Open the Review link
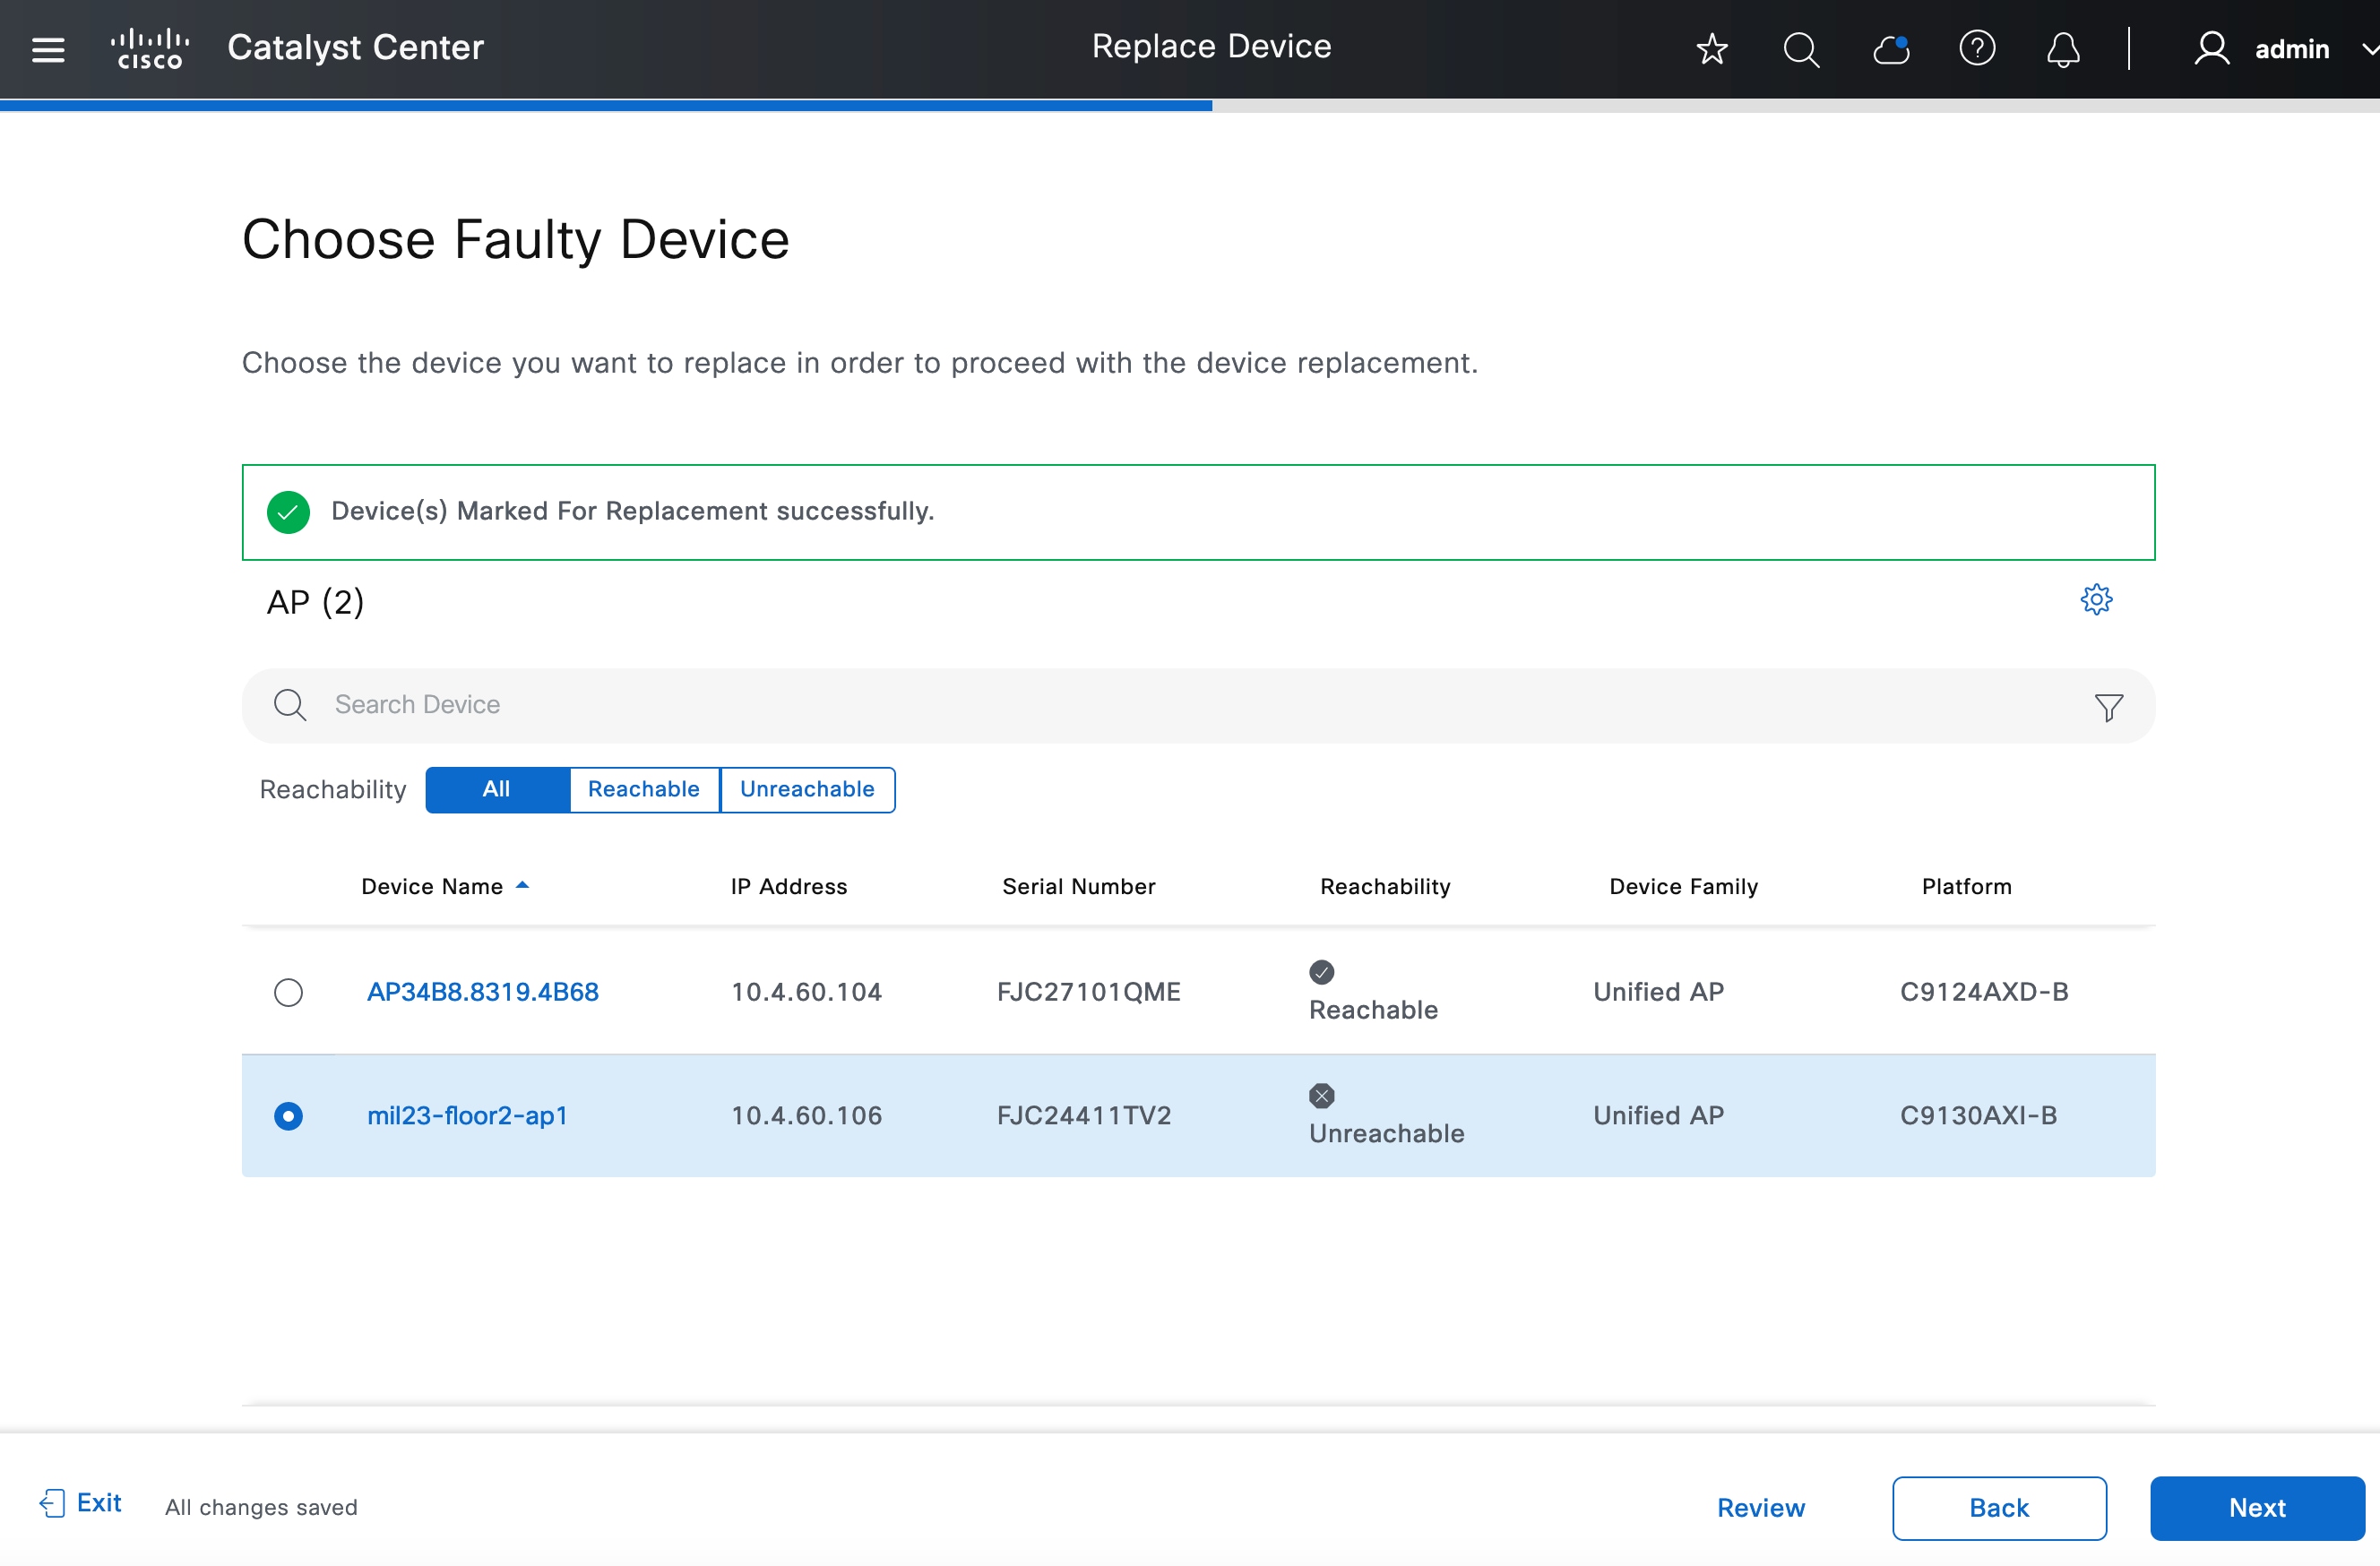Screen dimensions: 2380x1566 1760,1508
